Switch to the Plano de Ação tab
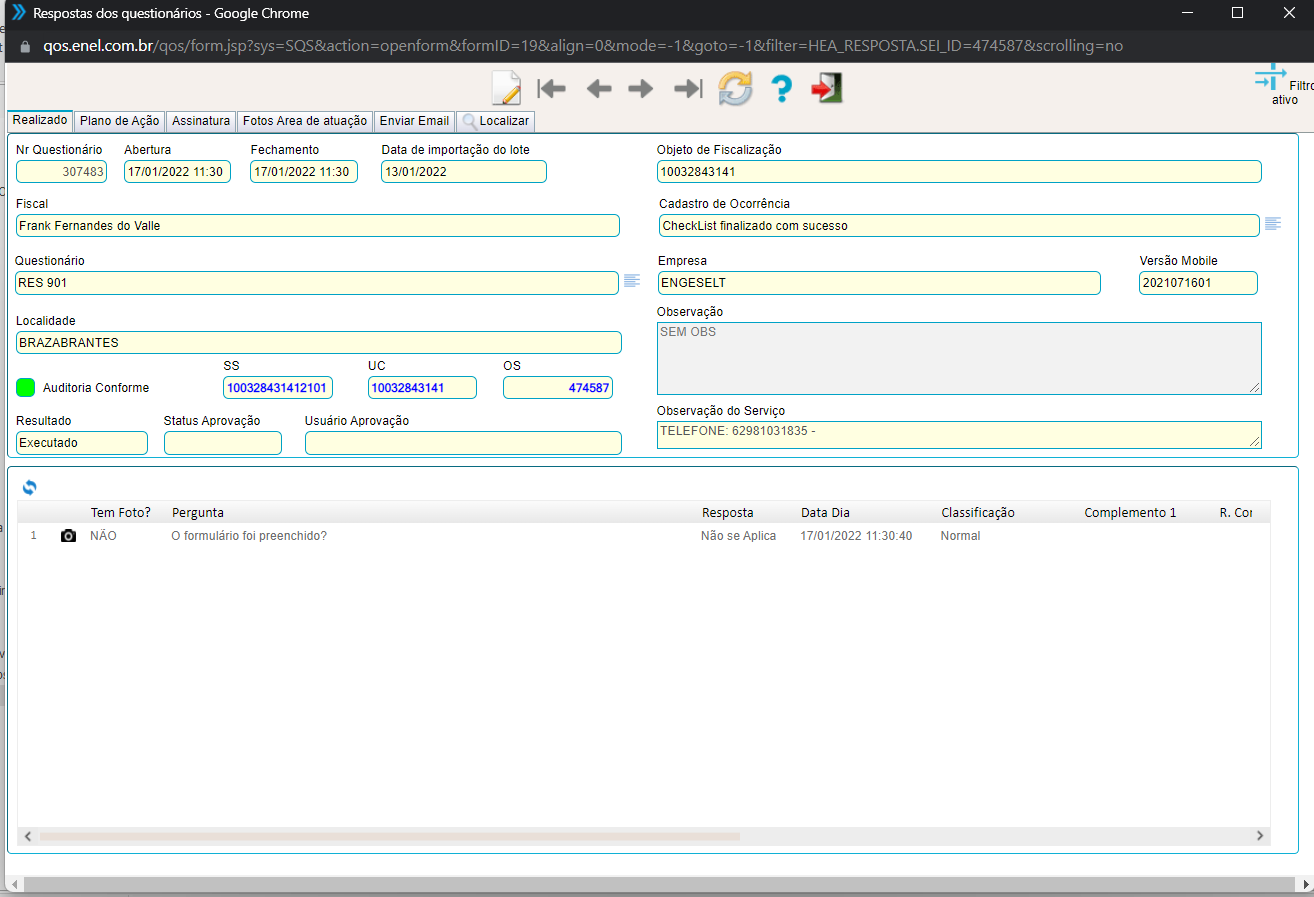This screenshot has height=897, width=1314. click(119, 121)
